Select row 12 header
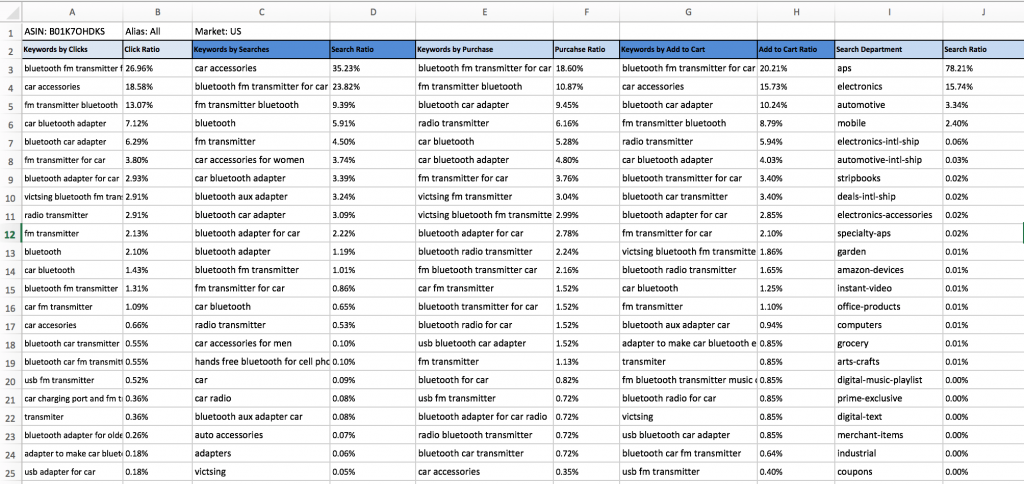Image resolution: width=1024 pixels, height=484 pixels. coord(10,233)
